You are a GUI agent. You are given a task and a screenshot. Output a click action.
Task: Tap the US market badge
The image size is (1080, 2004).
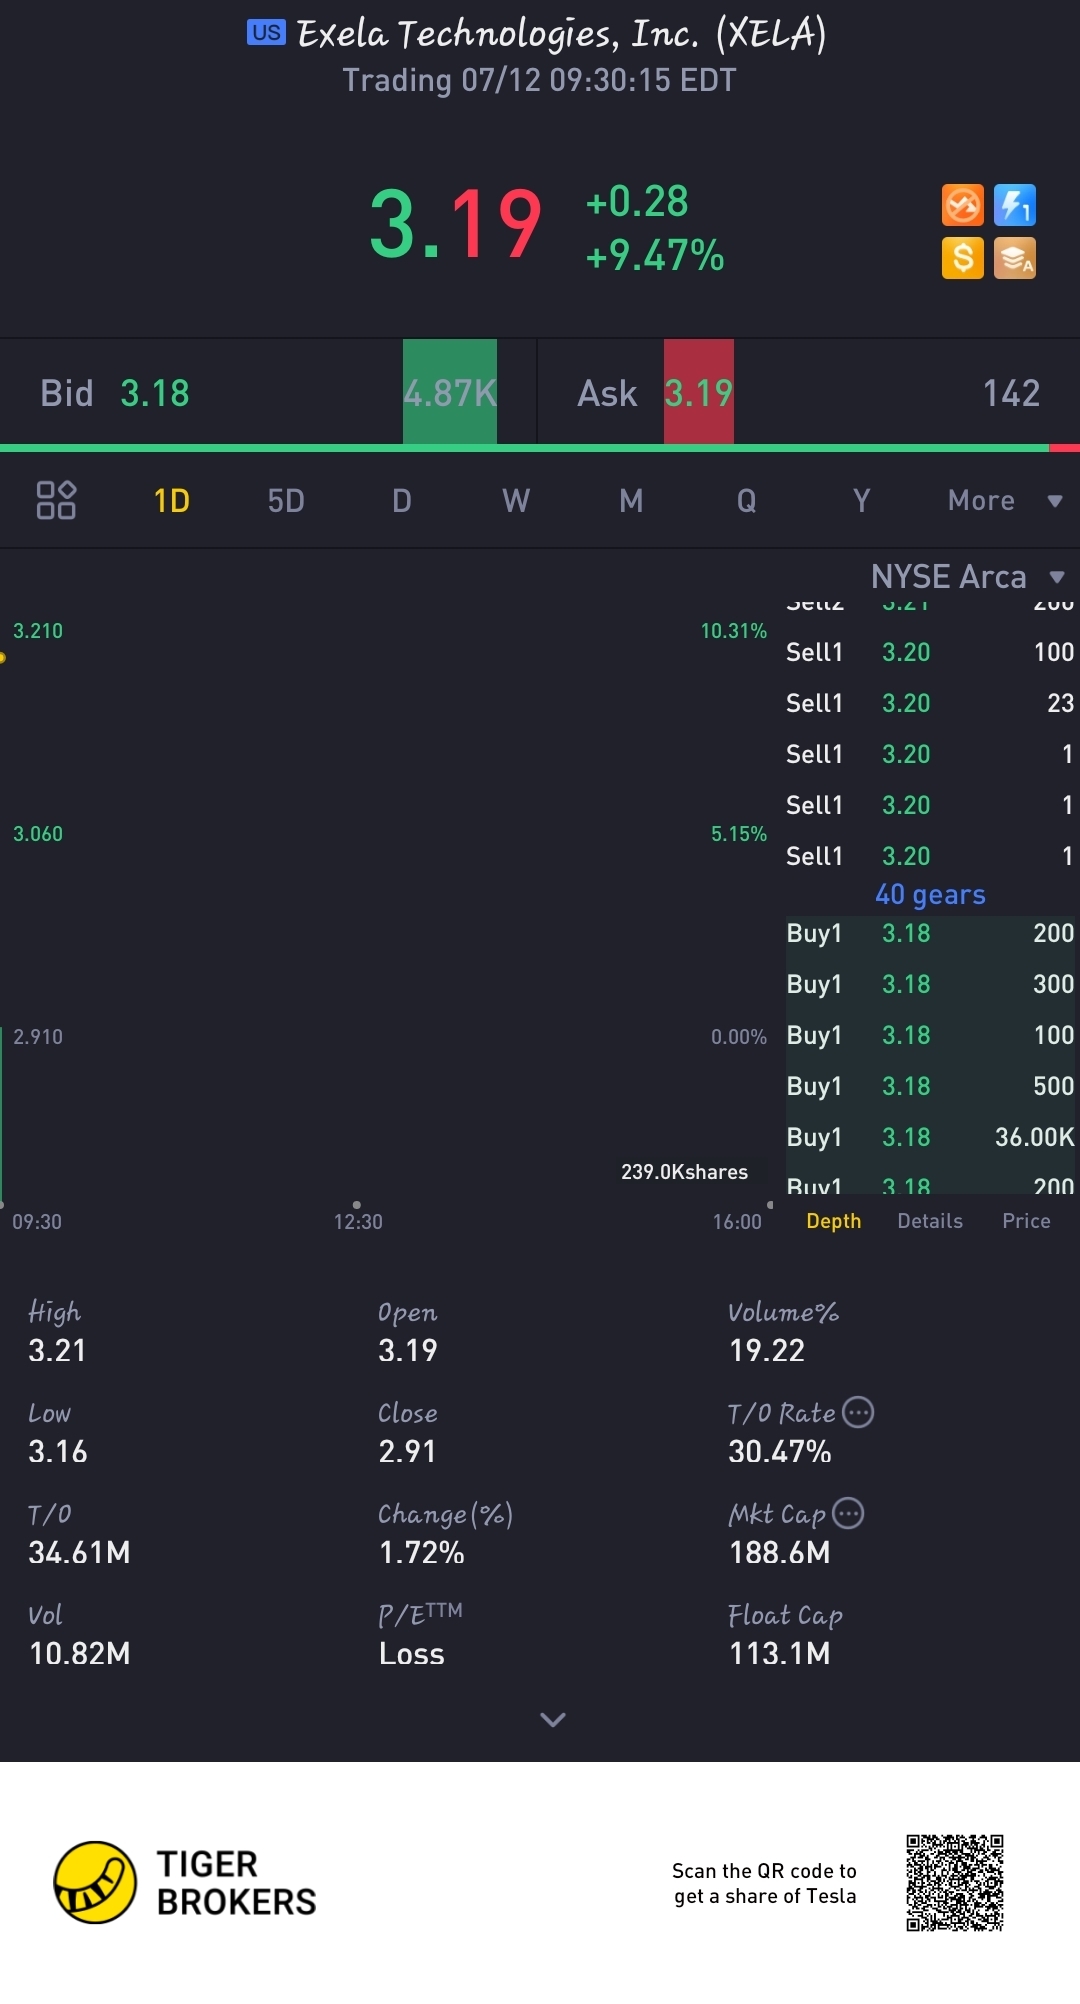point(266,32)
